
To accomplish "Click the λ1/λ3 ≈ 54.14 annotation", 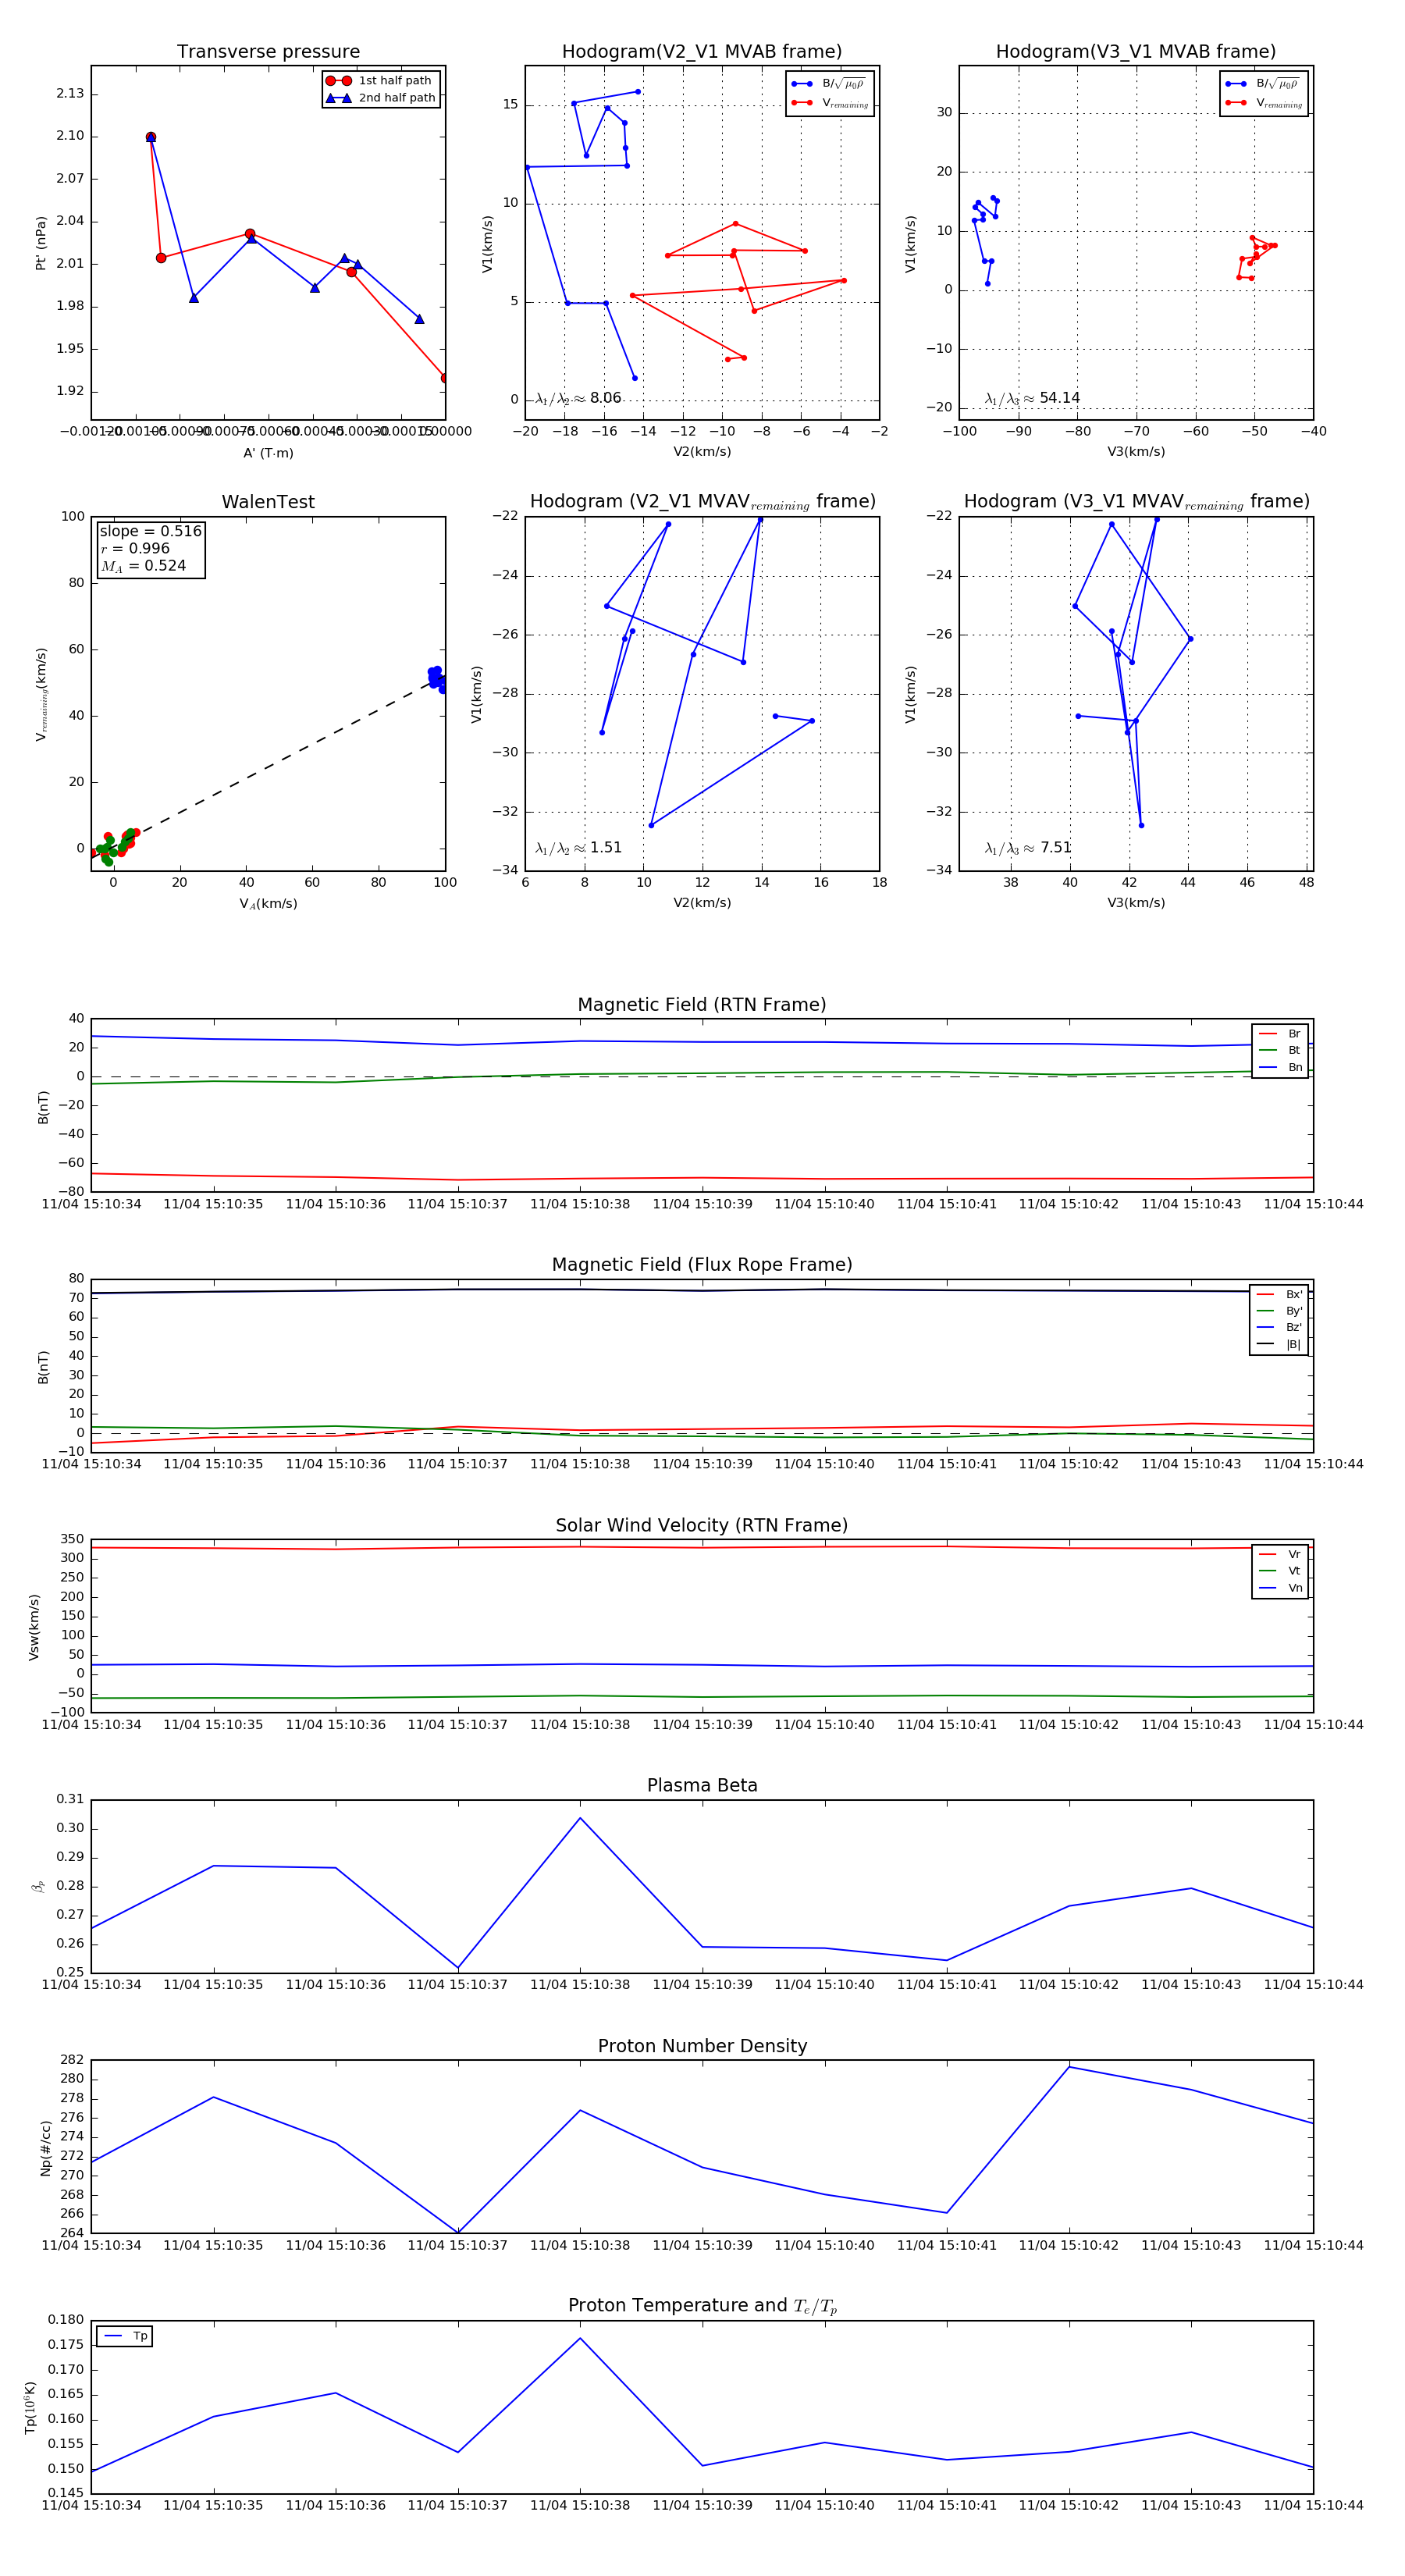I will tap(1032, 398).
